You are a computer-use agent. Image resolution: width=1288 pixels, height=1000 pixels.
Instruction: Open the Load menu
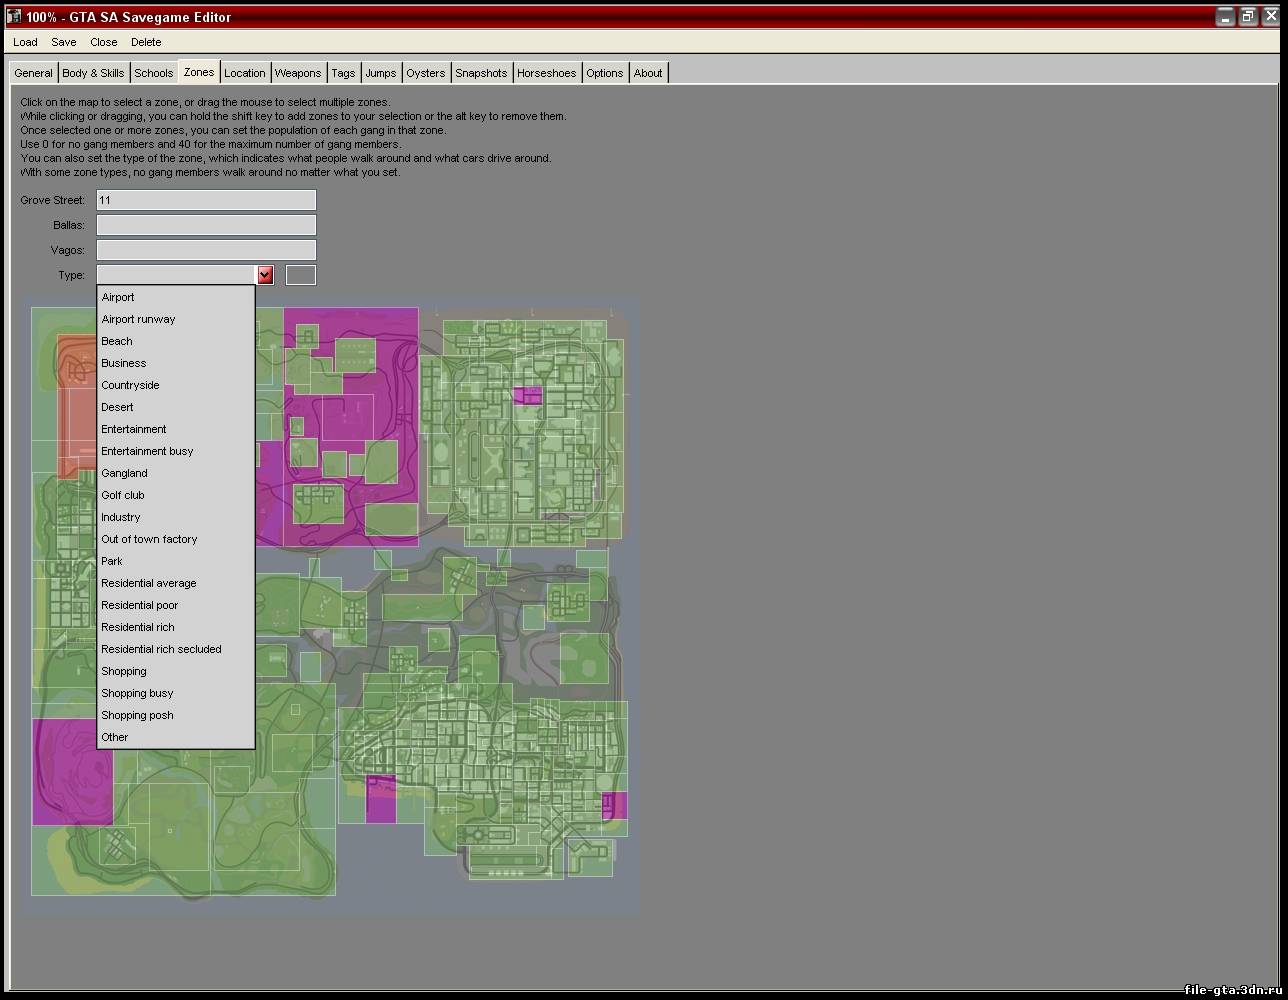(25, 42)
